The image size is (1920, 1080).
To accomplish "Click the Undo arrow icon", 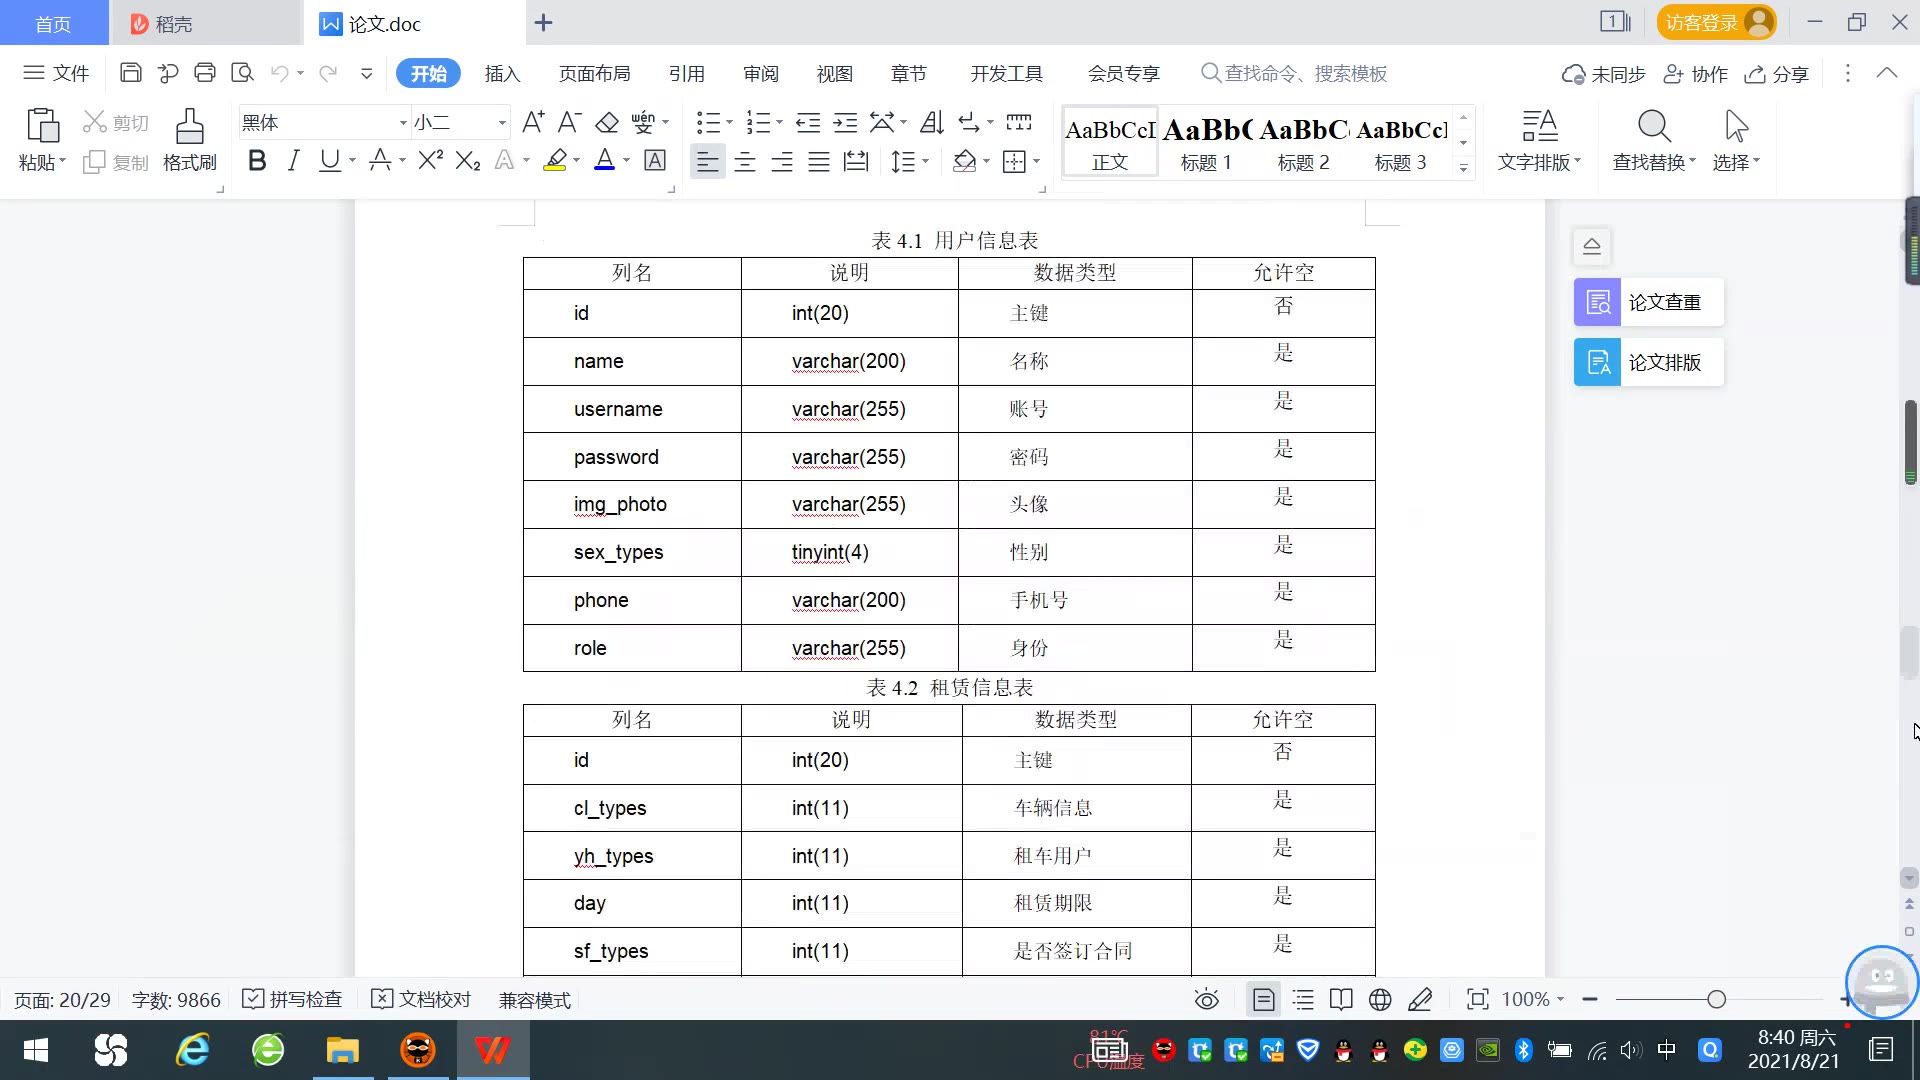I will pyautogui.click(x=280, y=73).
